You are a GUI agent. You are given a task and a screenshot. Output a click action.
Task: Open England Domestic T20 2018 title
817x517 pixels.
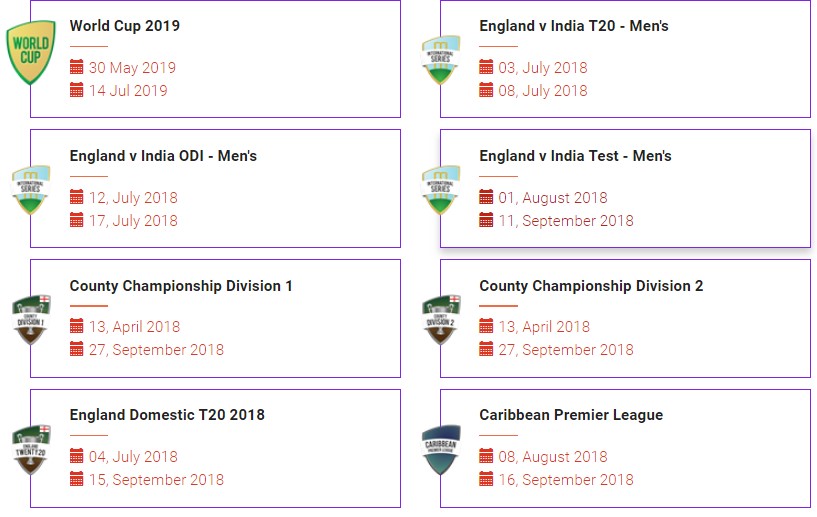[x=167, y=415]
